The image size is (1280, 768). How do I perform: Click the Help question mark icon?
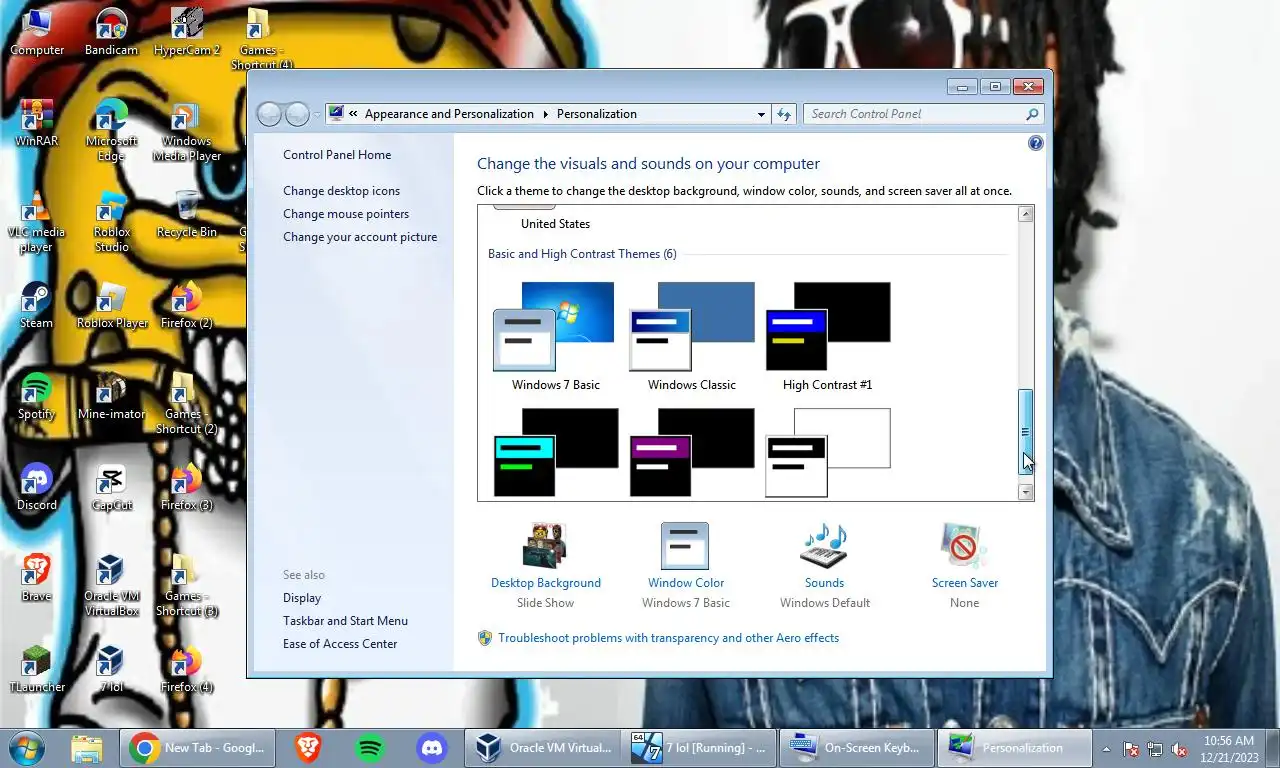click(1035, 144)
